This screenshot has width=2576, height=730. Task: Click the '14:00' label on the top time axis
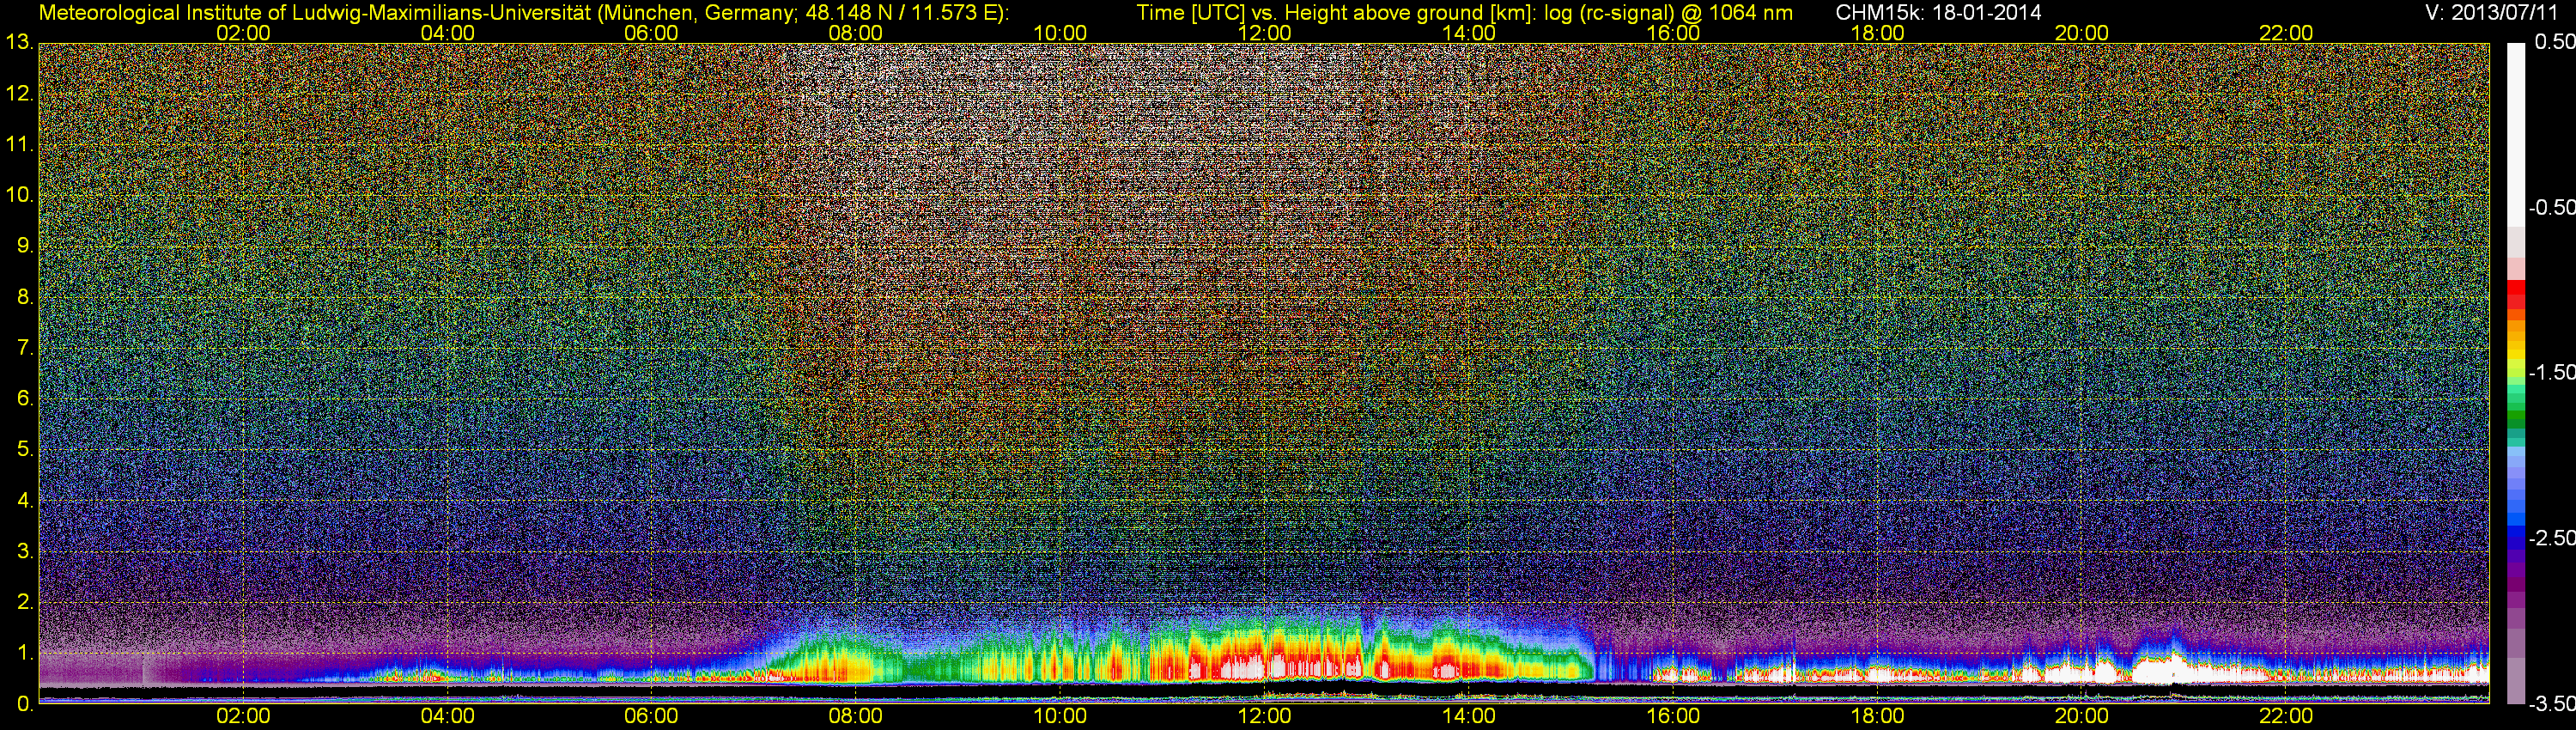1469,33
